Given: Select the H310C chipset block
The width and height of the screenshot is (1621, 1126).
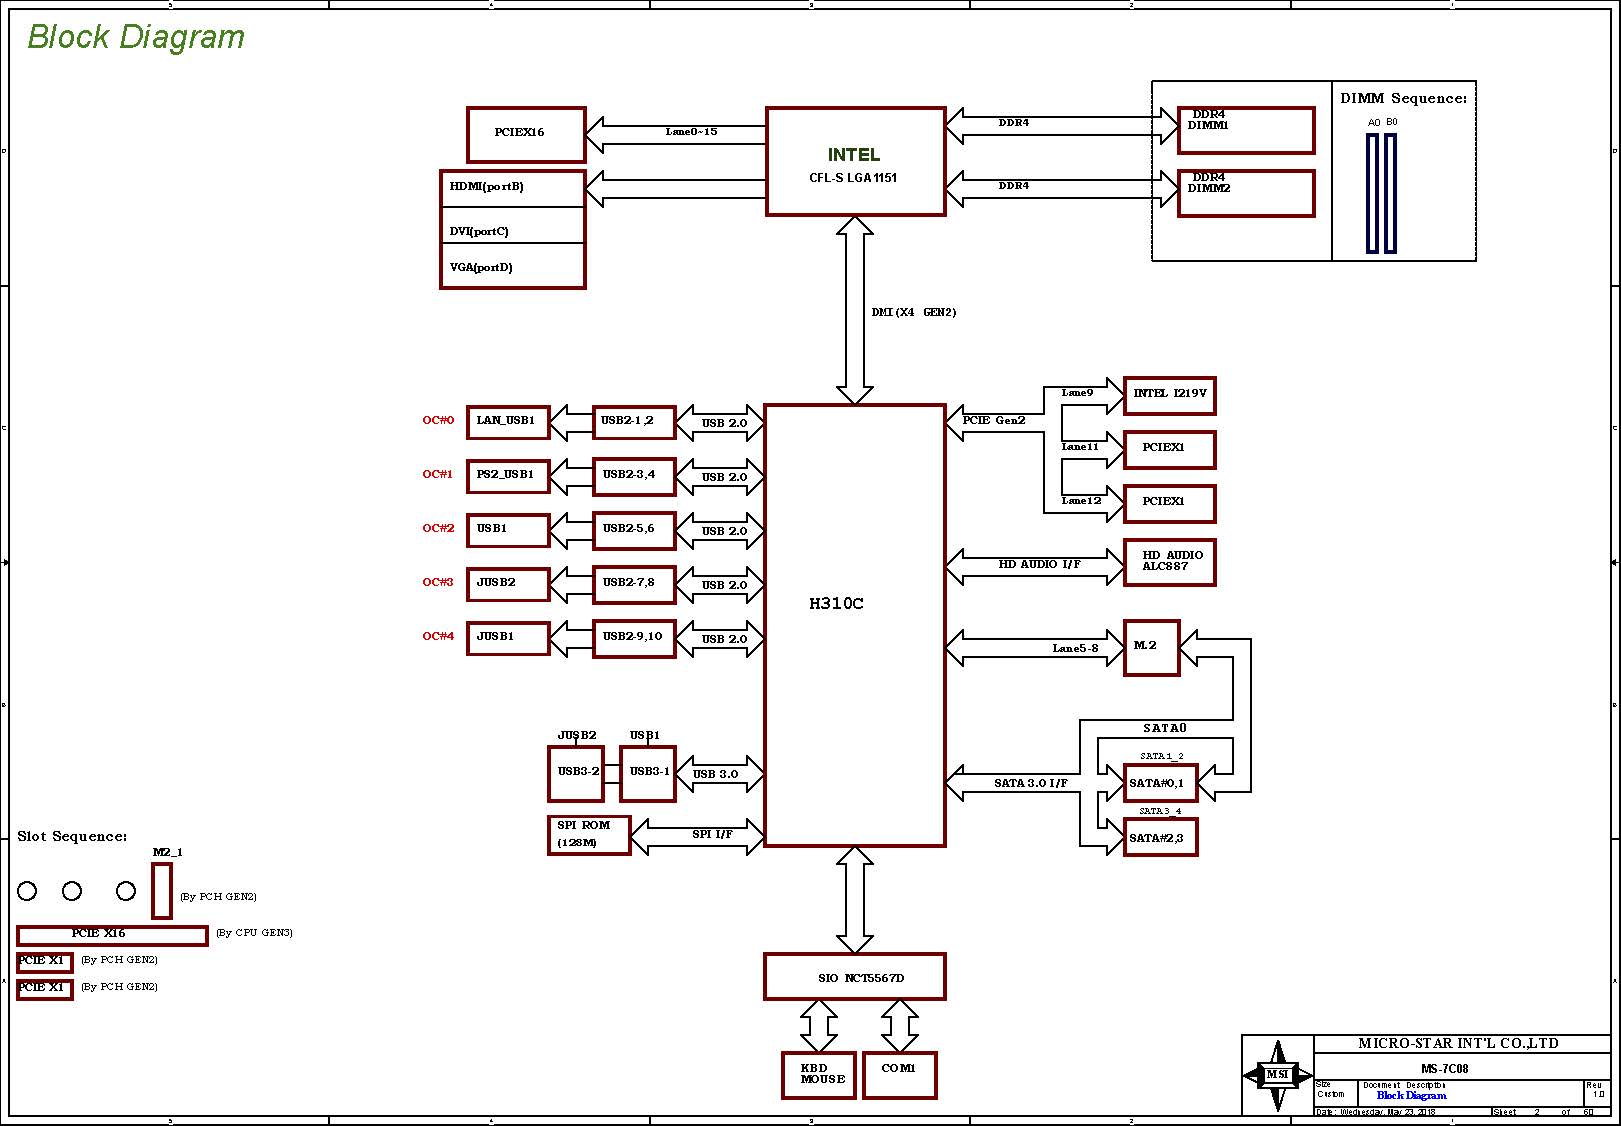Looking at the screenshot, I should tap(855, 625).
